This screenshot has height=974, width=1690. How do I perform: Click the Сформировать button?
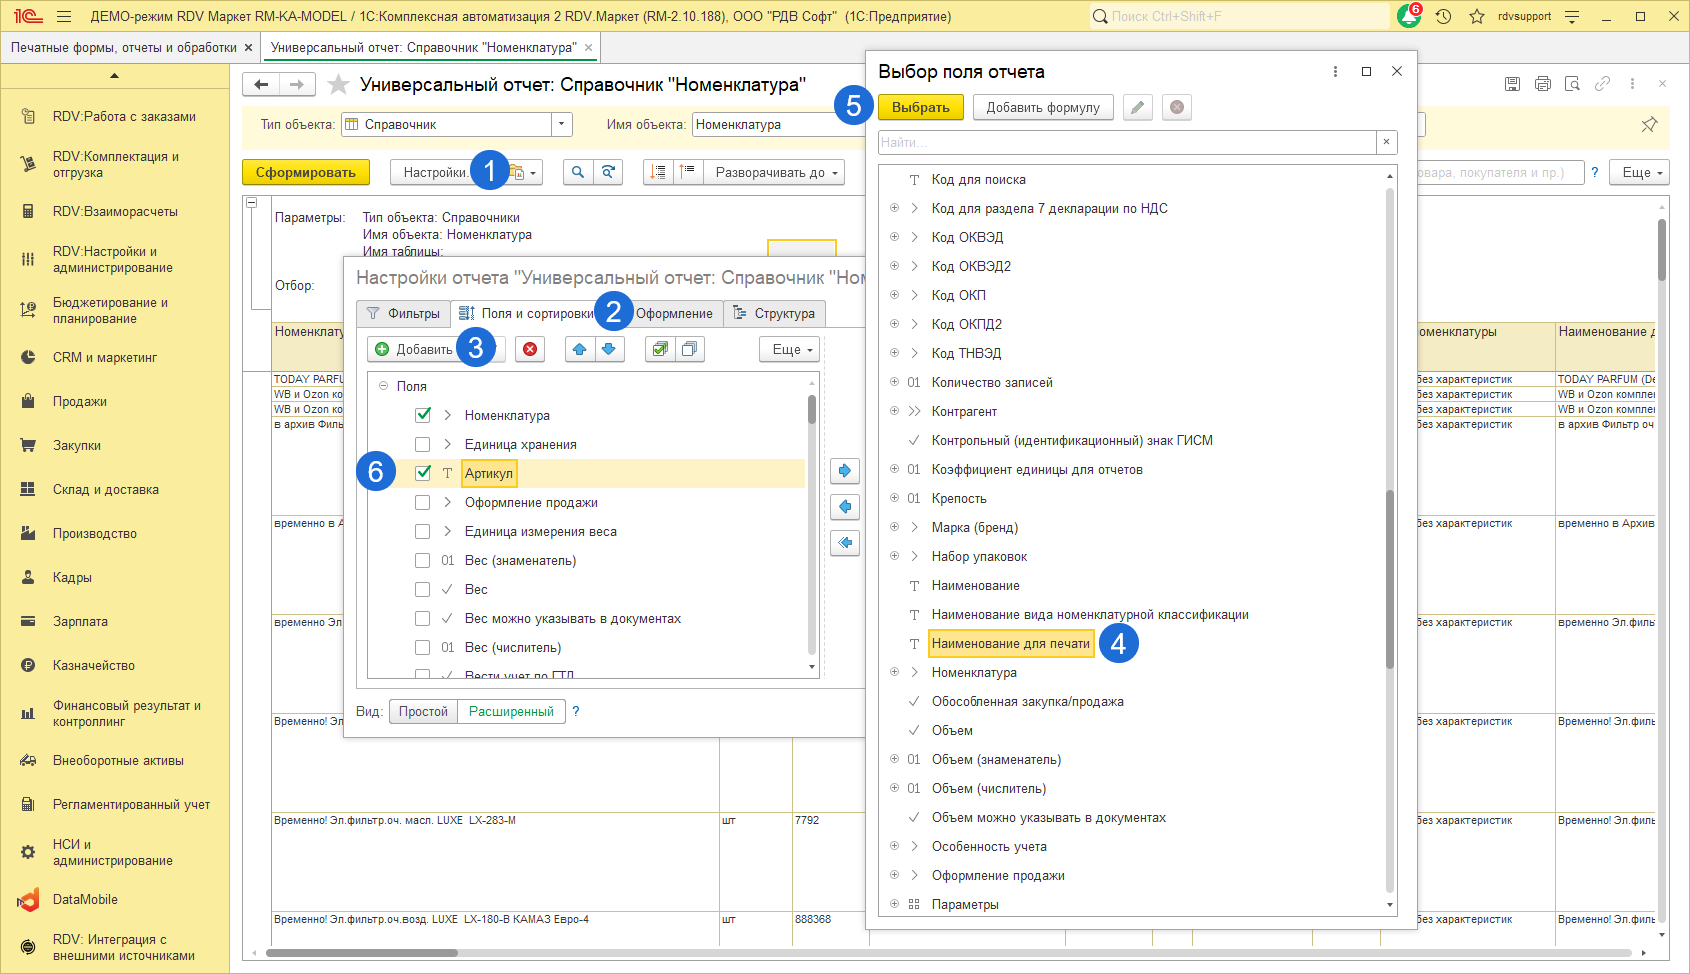(x=305, y=172)
